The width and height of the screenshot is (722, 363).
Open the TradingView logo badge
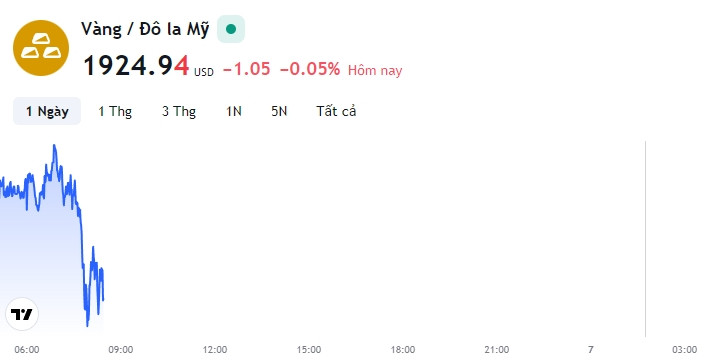coord(22,314)
